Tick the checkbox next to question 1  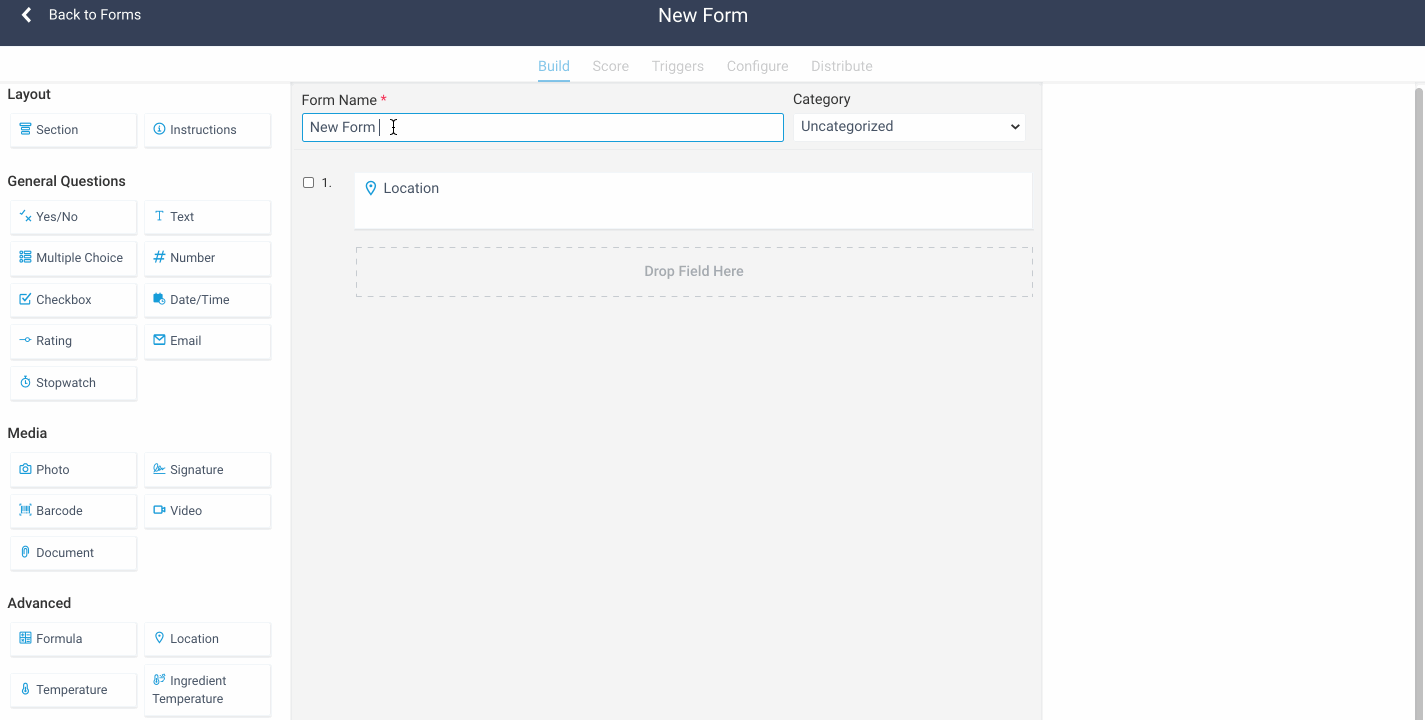click(309, 183)
